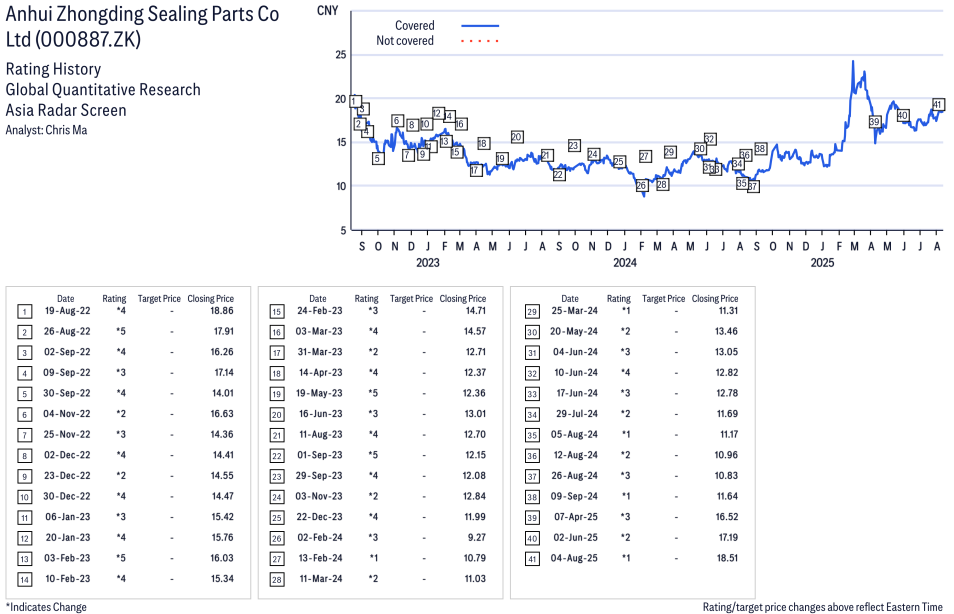
Task: Select the 16.52 closing price
Action: tap(727, 517)
